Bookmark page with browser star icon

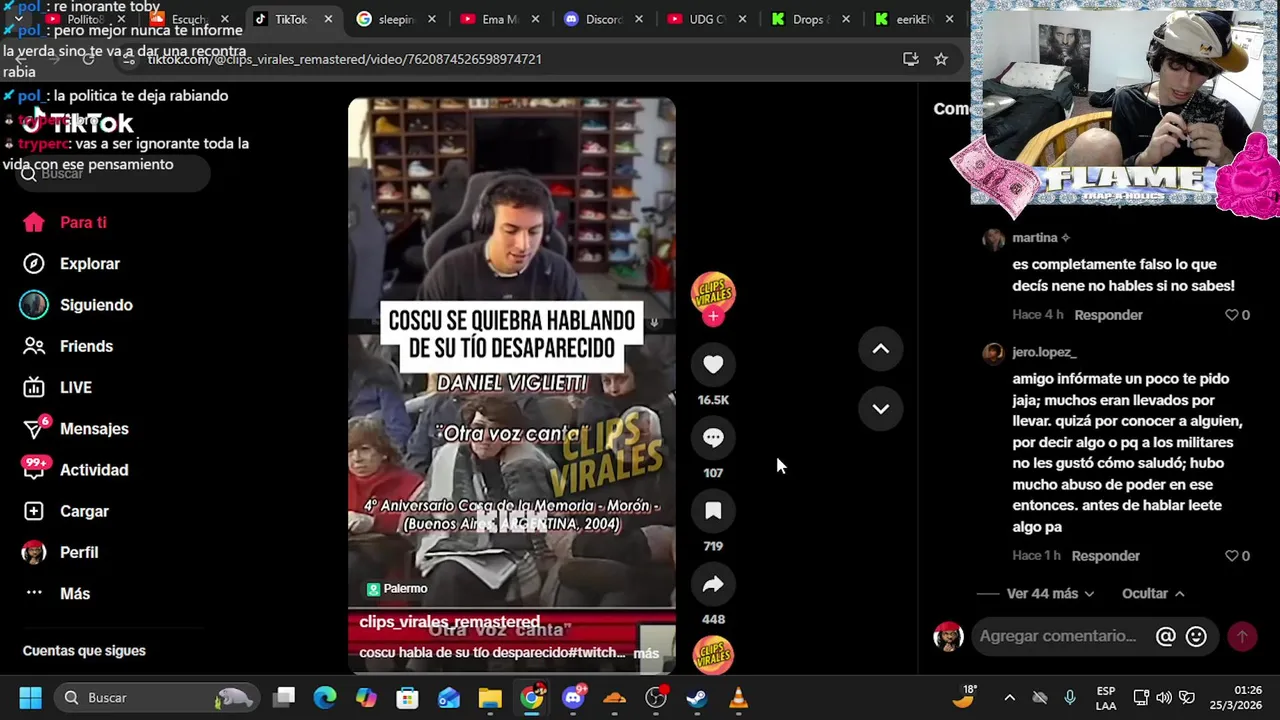point(941,59)
